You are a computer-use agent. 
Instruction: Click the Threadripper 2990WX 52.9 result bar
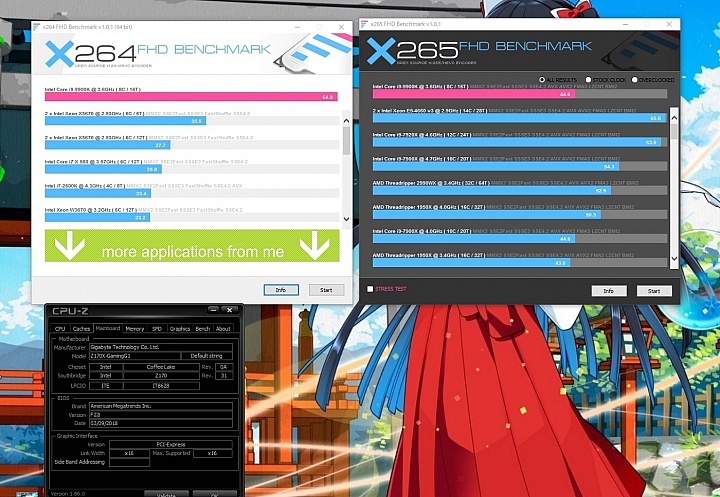tap(492, 190)
